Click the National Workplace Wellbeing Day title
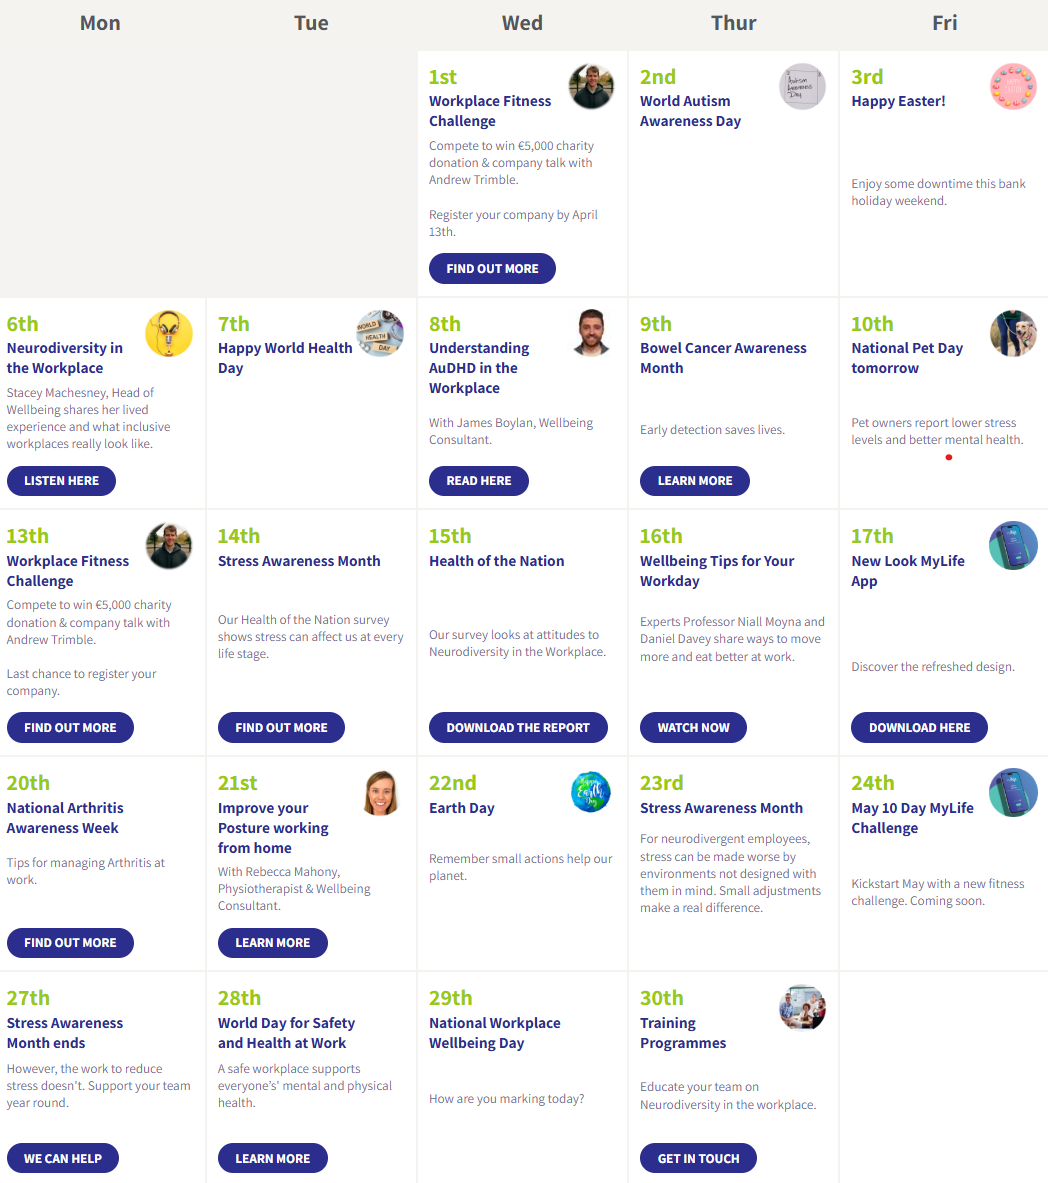The width and height of the screenshot is (1048, 1183). 494,1033
